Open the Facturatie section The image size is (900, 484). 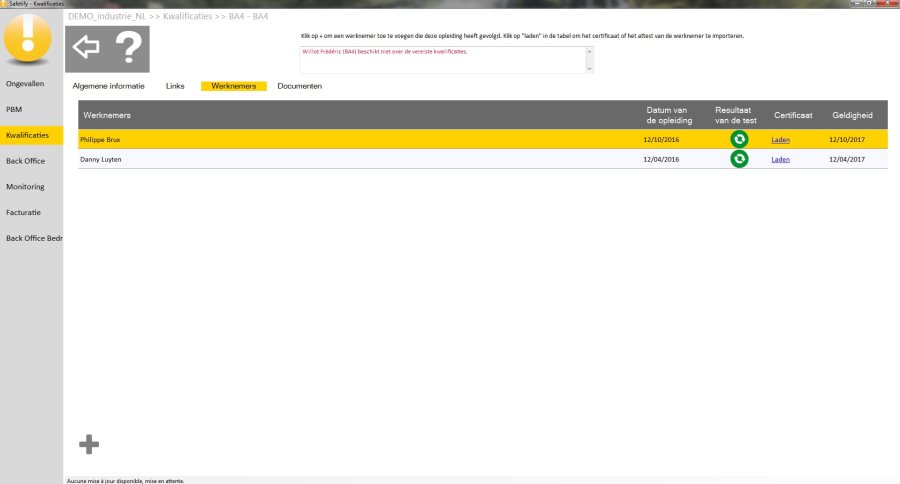[24, 212]
